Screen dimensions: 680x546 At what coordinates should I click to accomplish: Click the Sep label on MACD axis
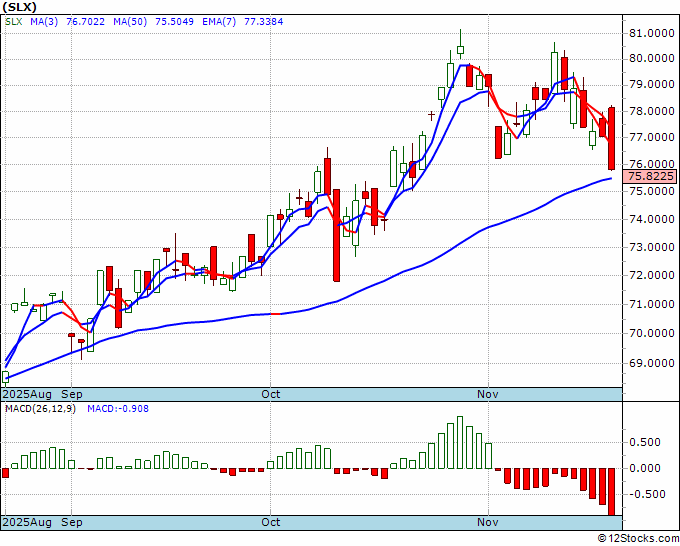click(x=72, y=522)
